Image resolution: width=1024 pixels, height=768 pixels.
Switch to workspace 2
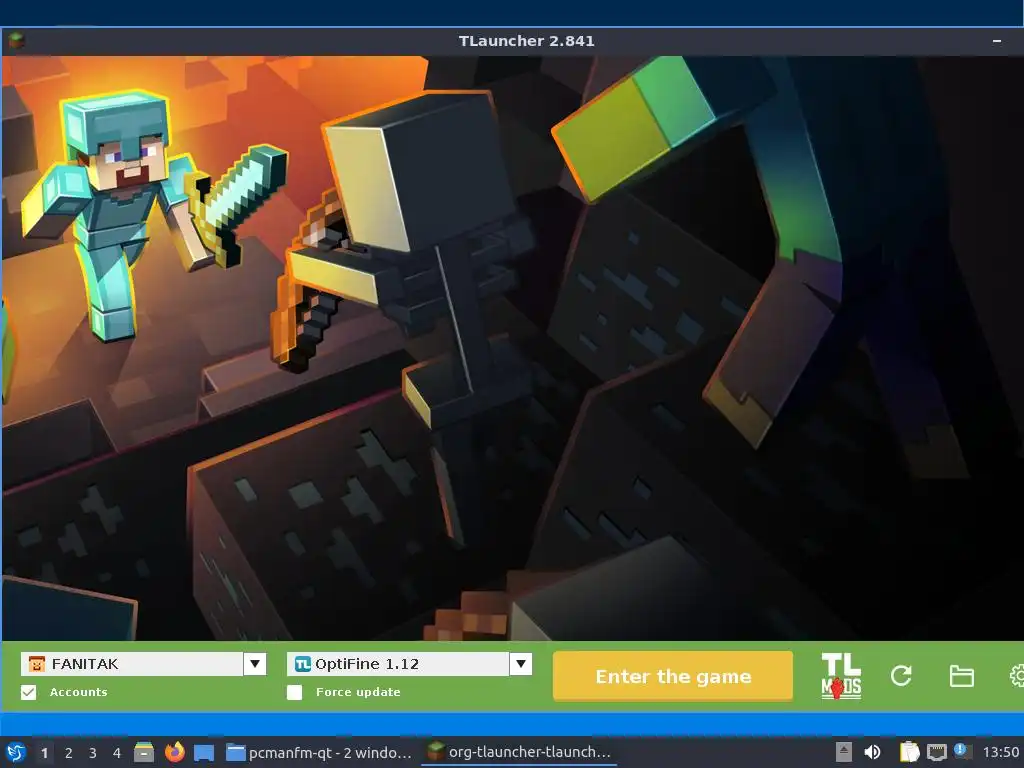(69, 753)
